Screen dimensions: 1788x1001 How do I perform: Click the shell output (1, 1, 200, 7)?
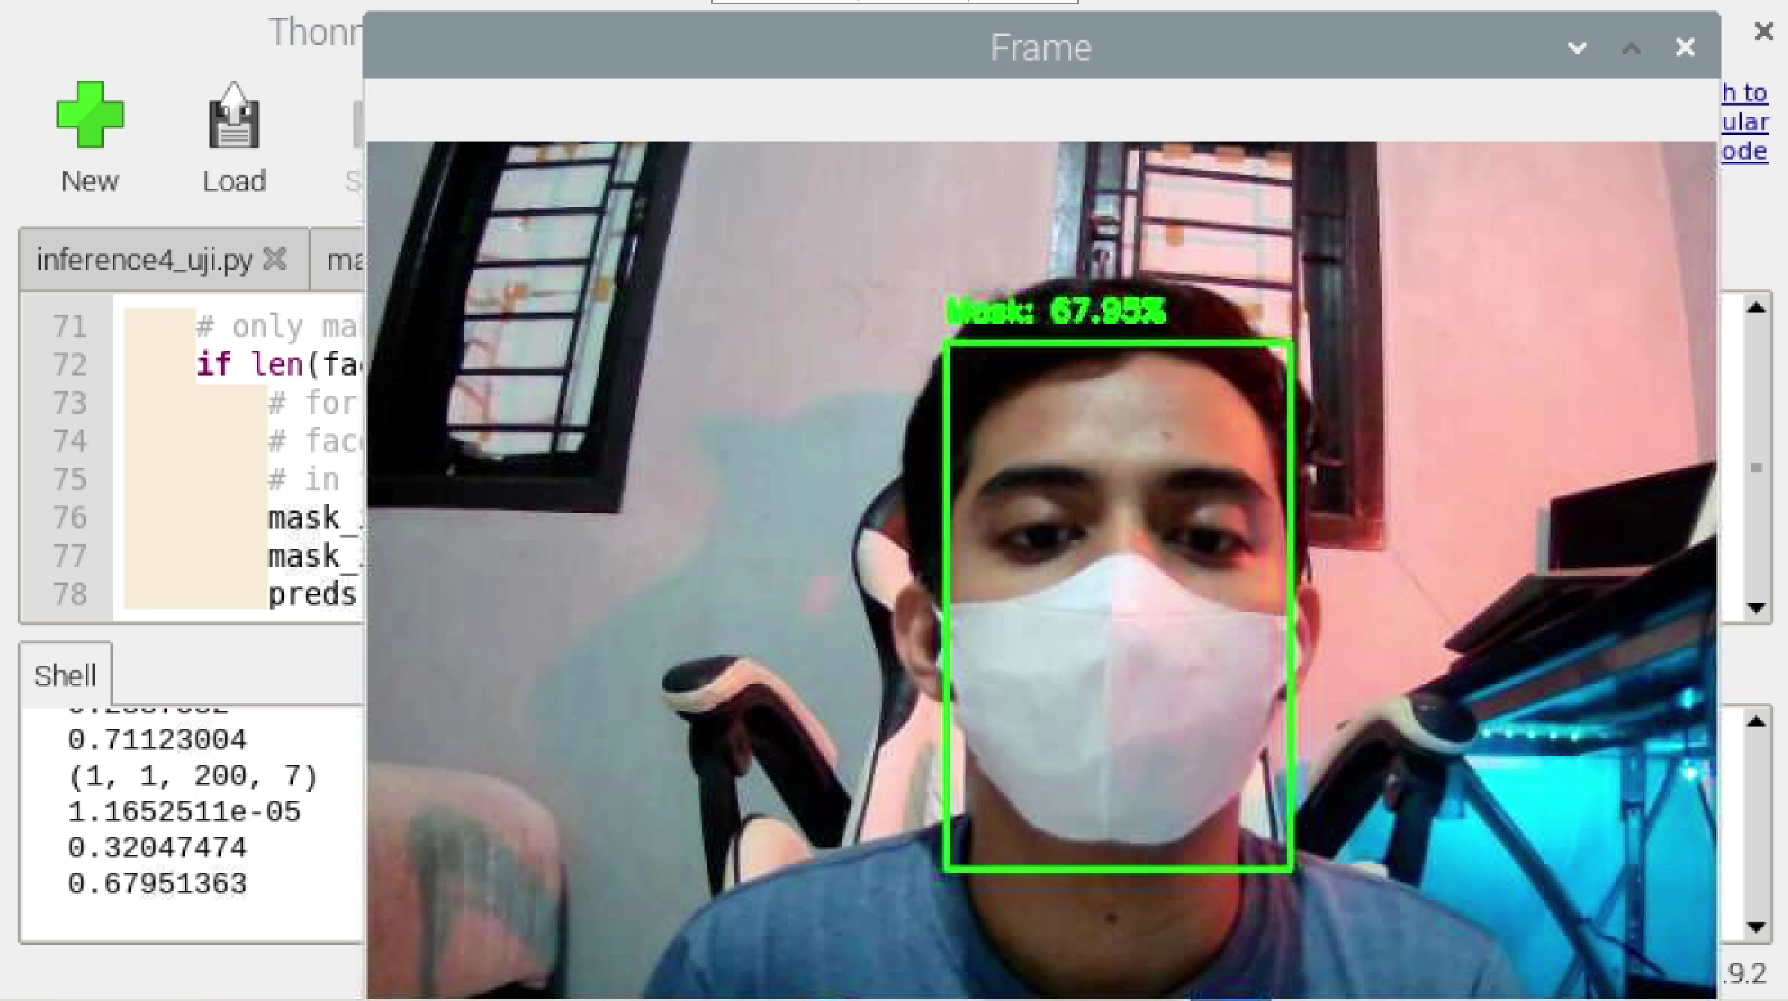[x=192, y=776]
